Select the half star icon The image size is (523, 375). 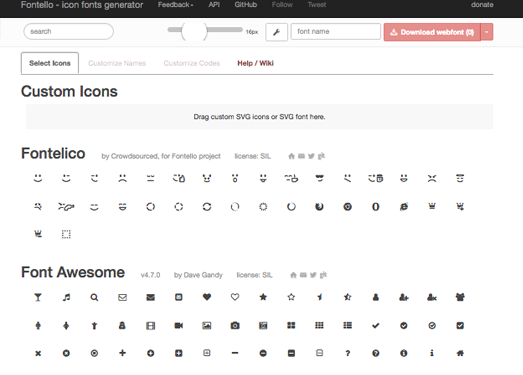pos(320,297)
